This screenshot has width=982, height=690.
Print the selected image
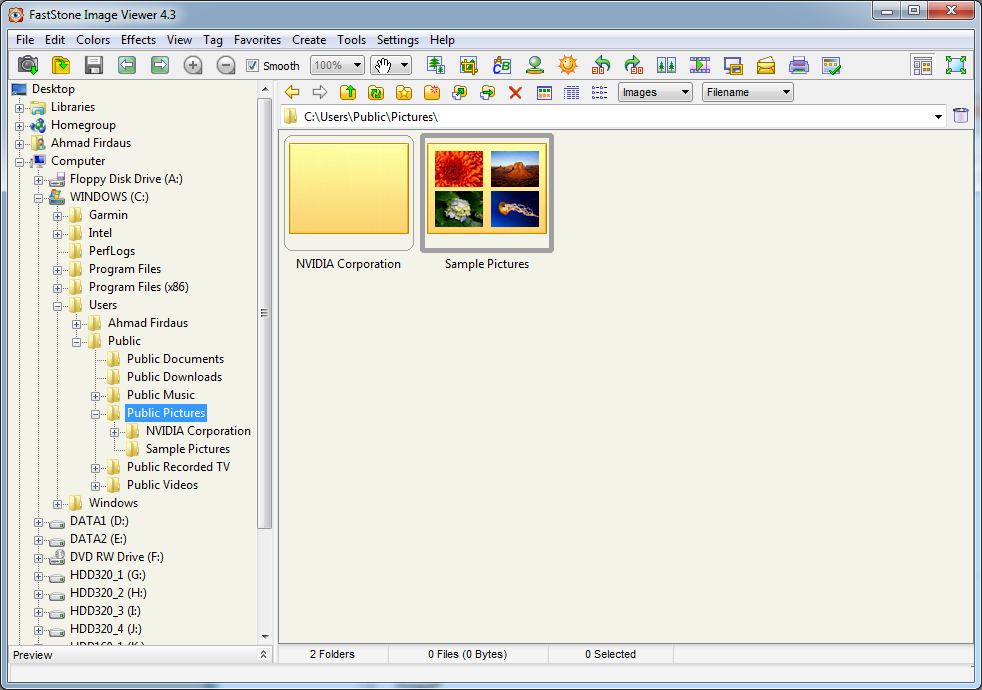point(799,64)
